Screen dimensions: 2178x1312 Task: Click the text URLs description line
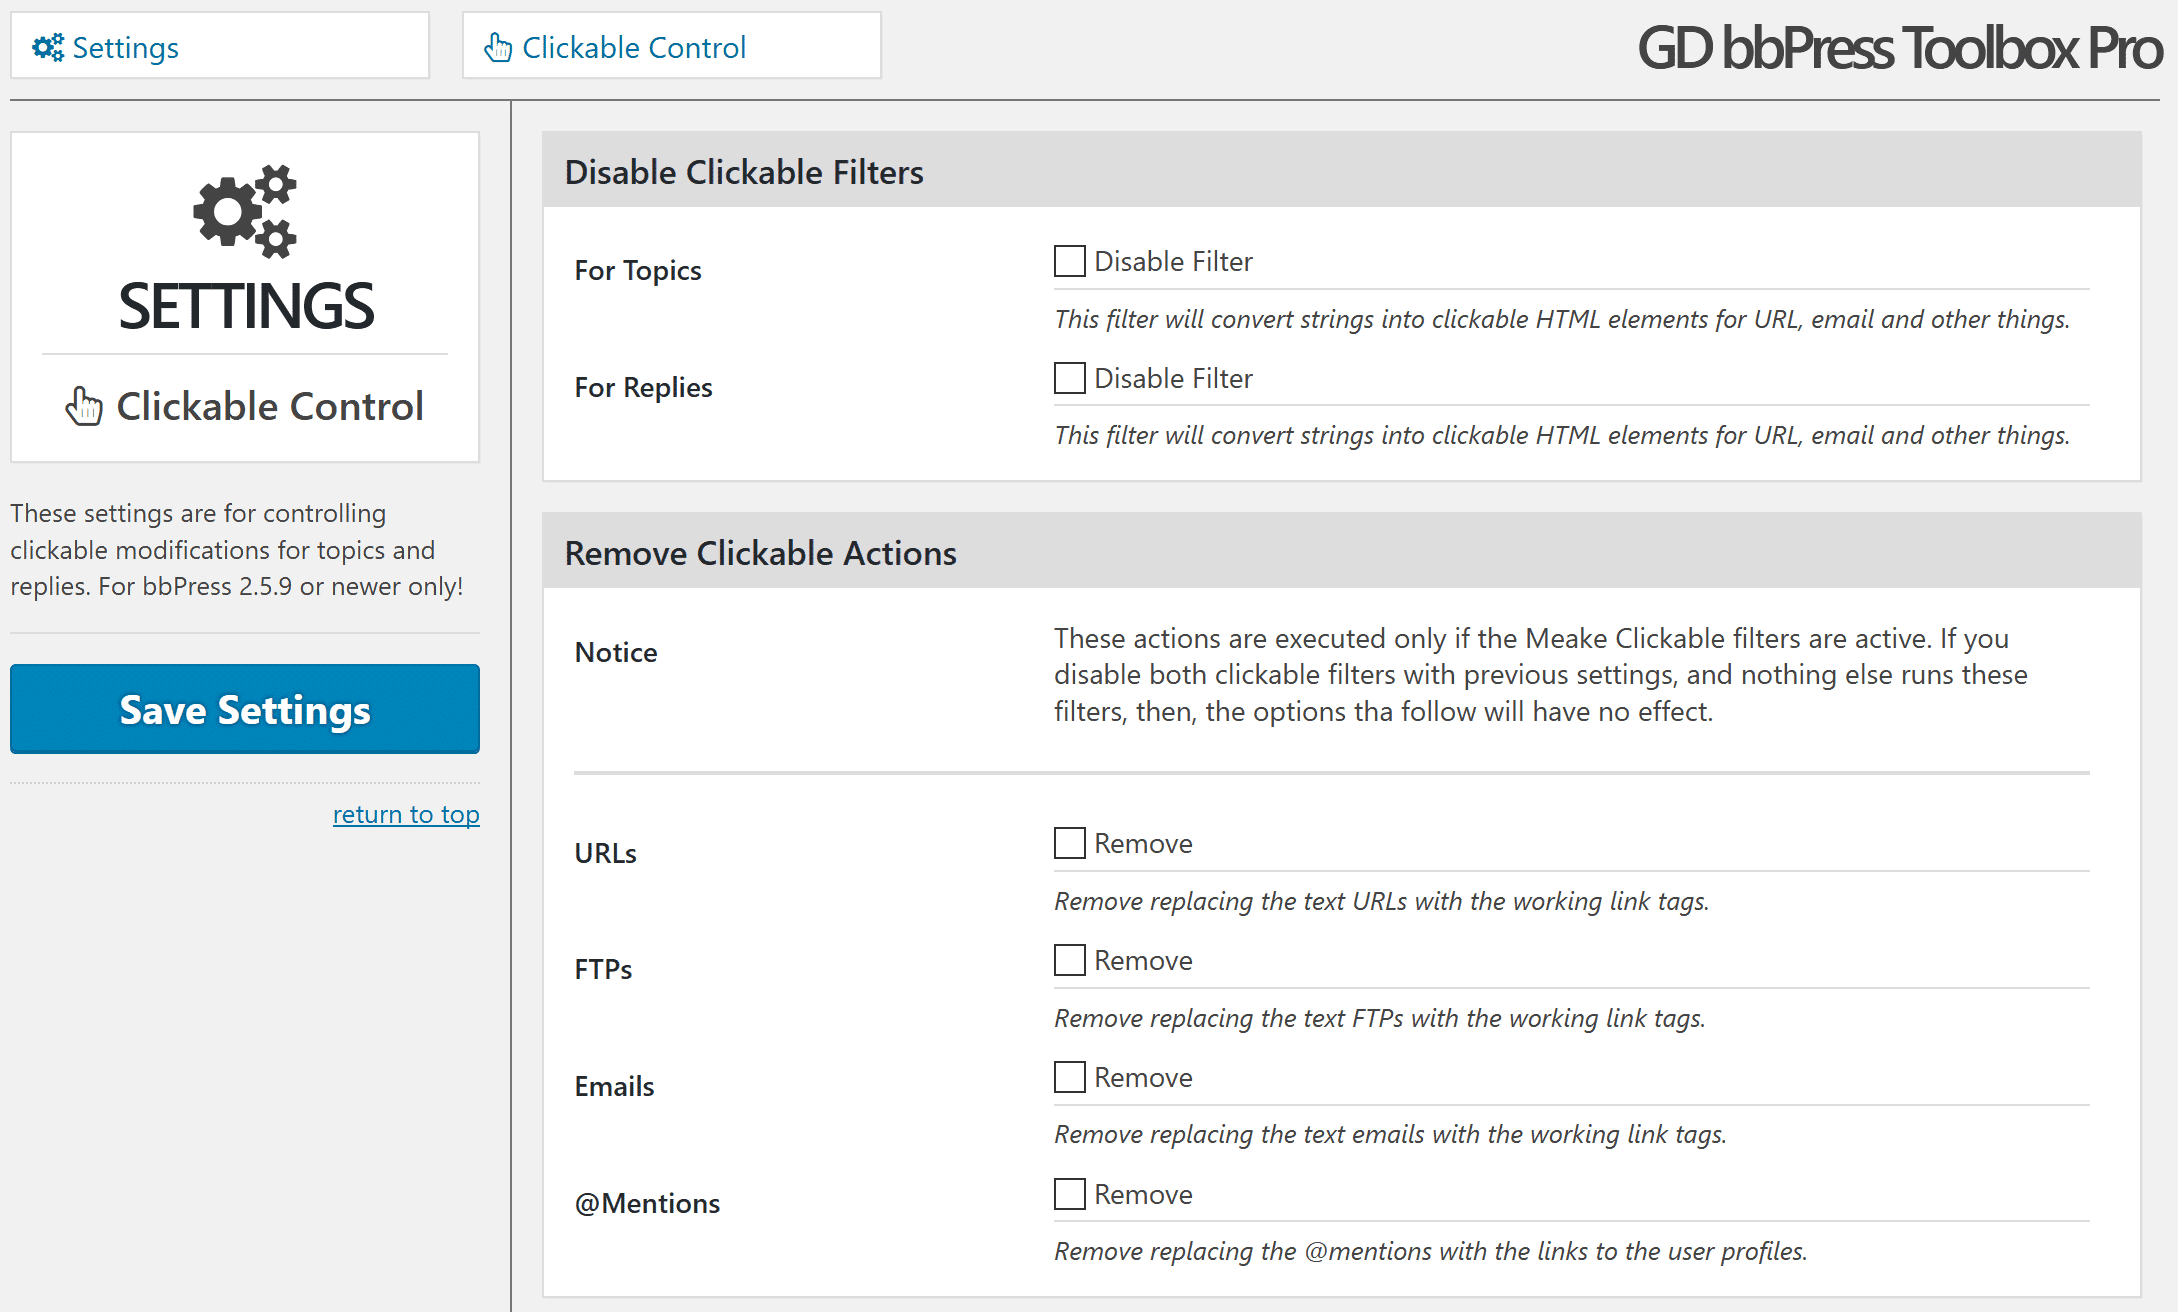(x=1381, y=901)
